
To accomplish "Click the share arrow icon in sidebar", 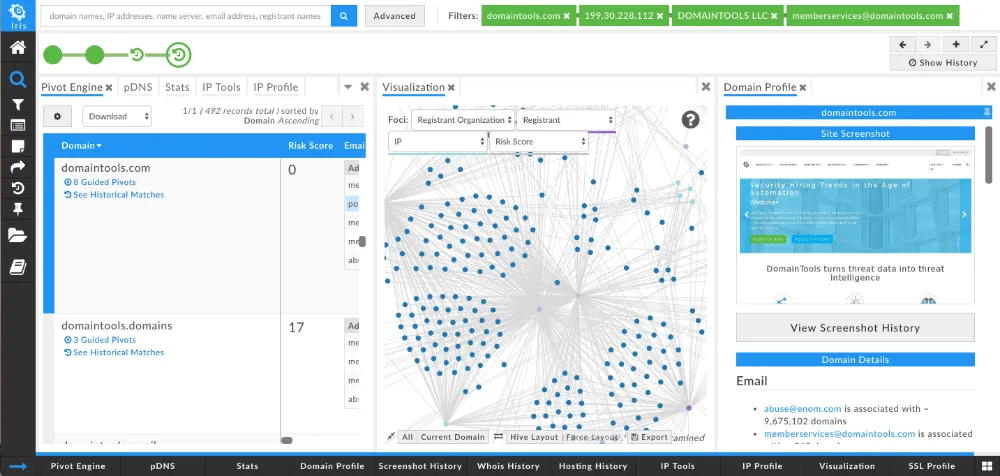I will [x=18, y=167].
